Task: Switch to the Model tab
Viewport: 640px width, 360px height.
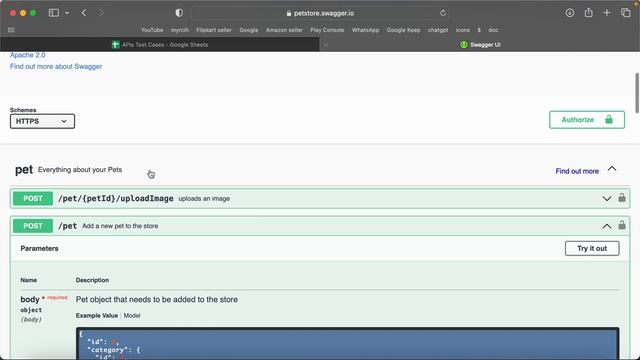Action: tap(132, 316)
